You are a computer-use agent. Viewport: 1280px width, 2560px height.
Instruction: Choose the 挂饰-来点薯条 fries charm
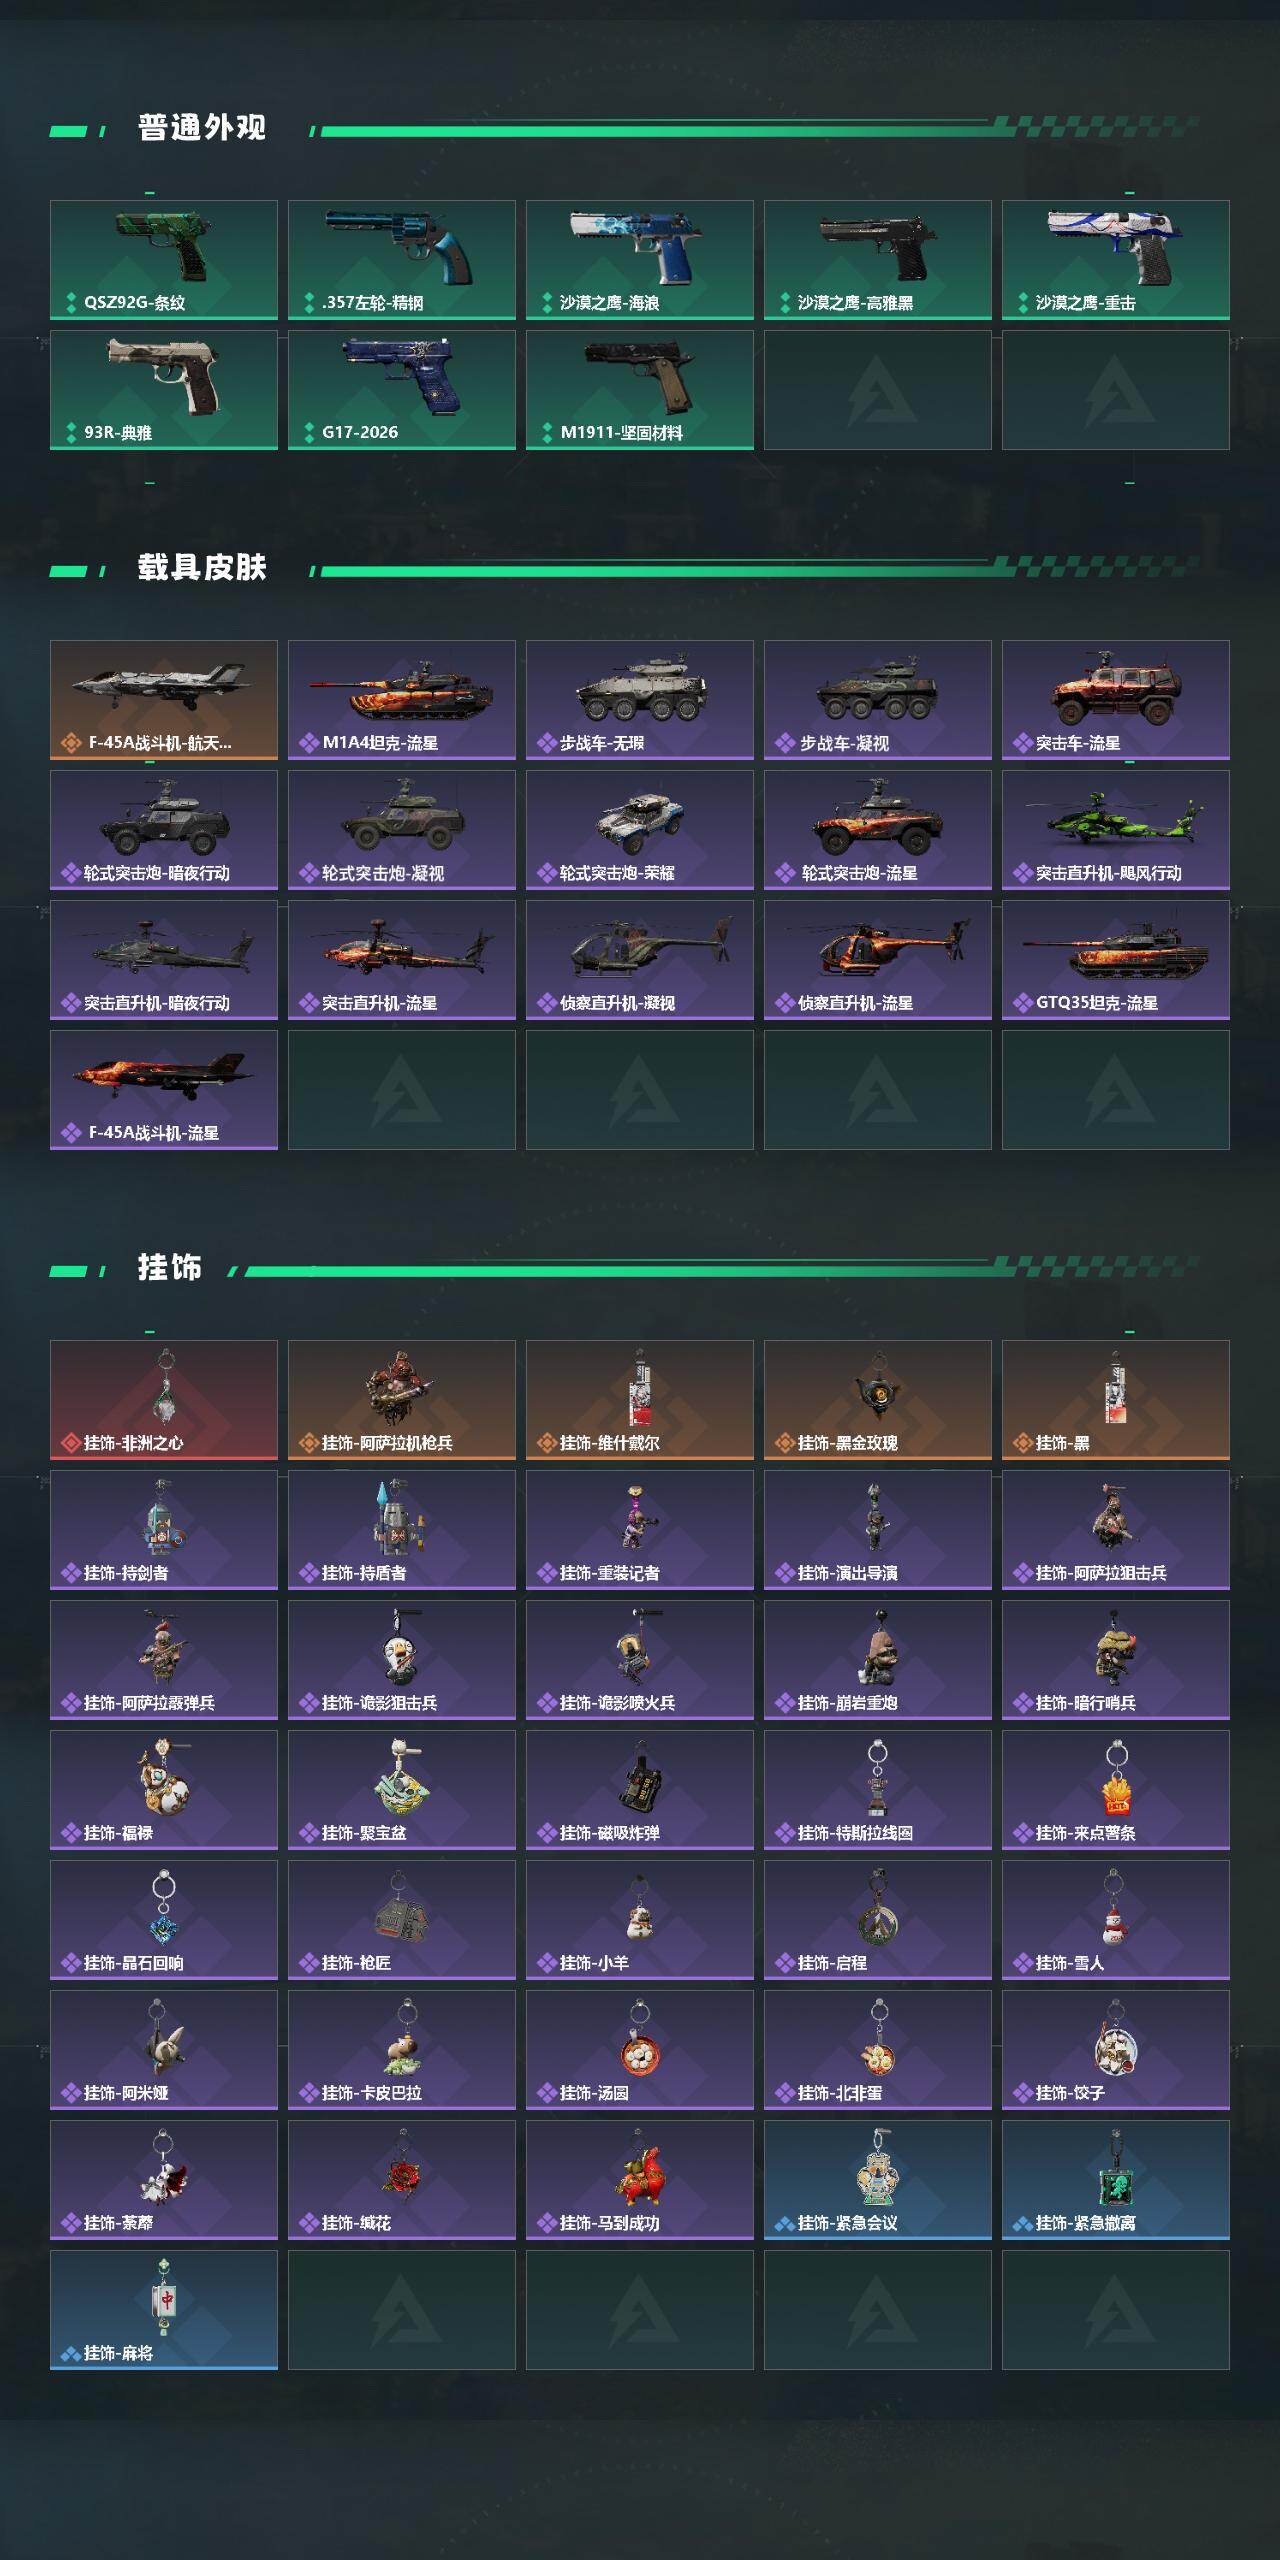click(x=1116, y=1790)
